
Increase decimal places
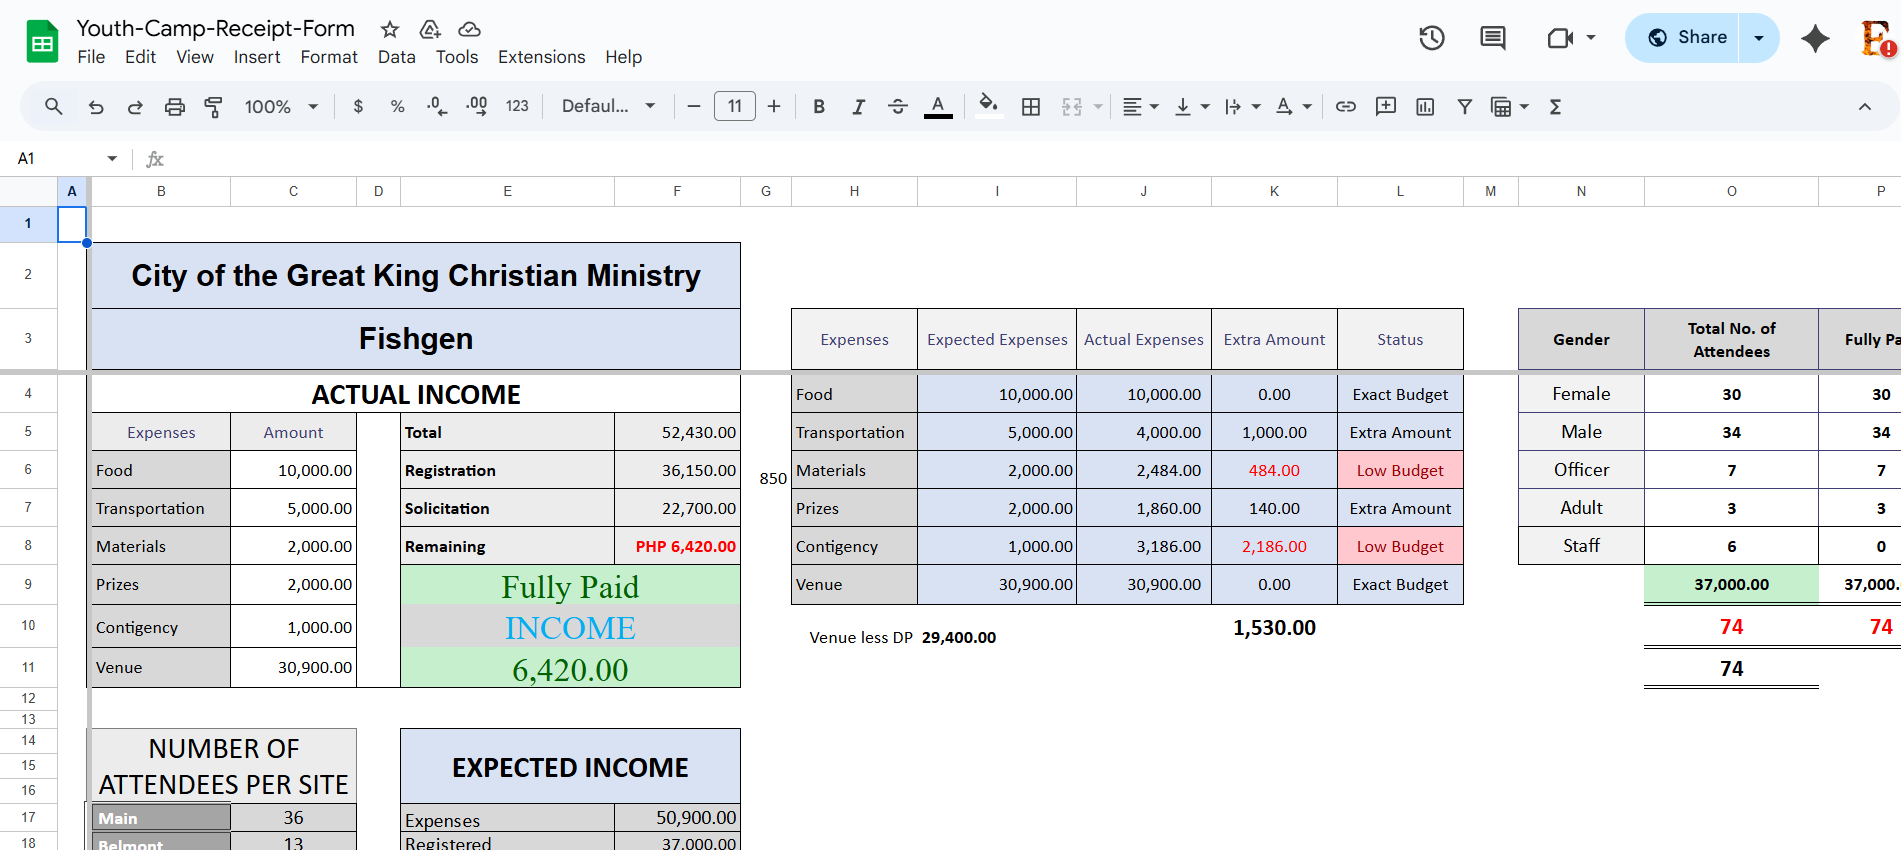[x=477, y=106]
